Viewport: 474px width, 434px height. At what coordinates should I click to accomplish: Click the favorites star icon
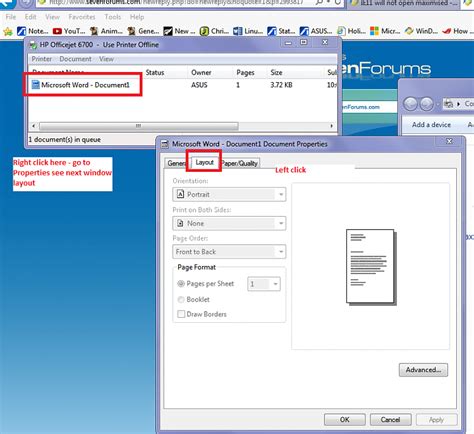click(x=8, y=31)
